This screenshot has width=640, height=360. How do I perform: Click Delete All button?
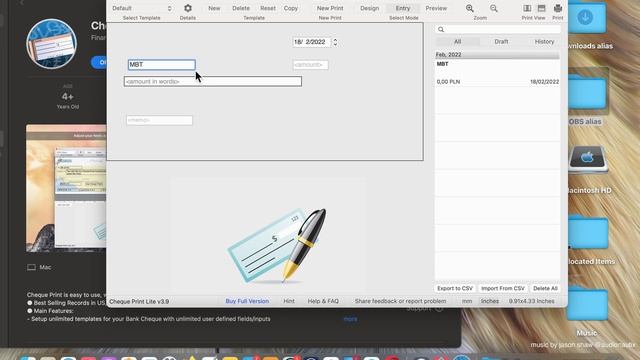[545, 288]
